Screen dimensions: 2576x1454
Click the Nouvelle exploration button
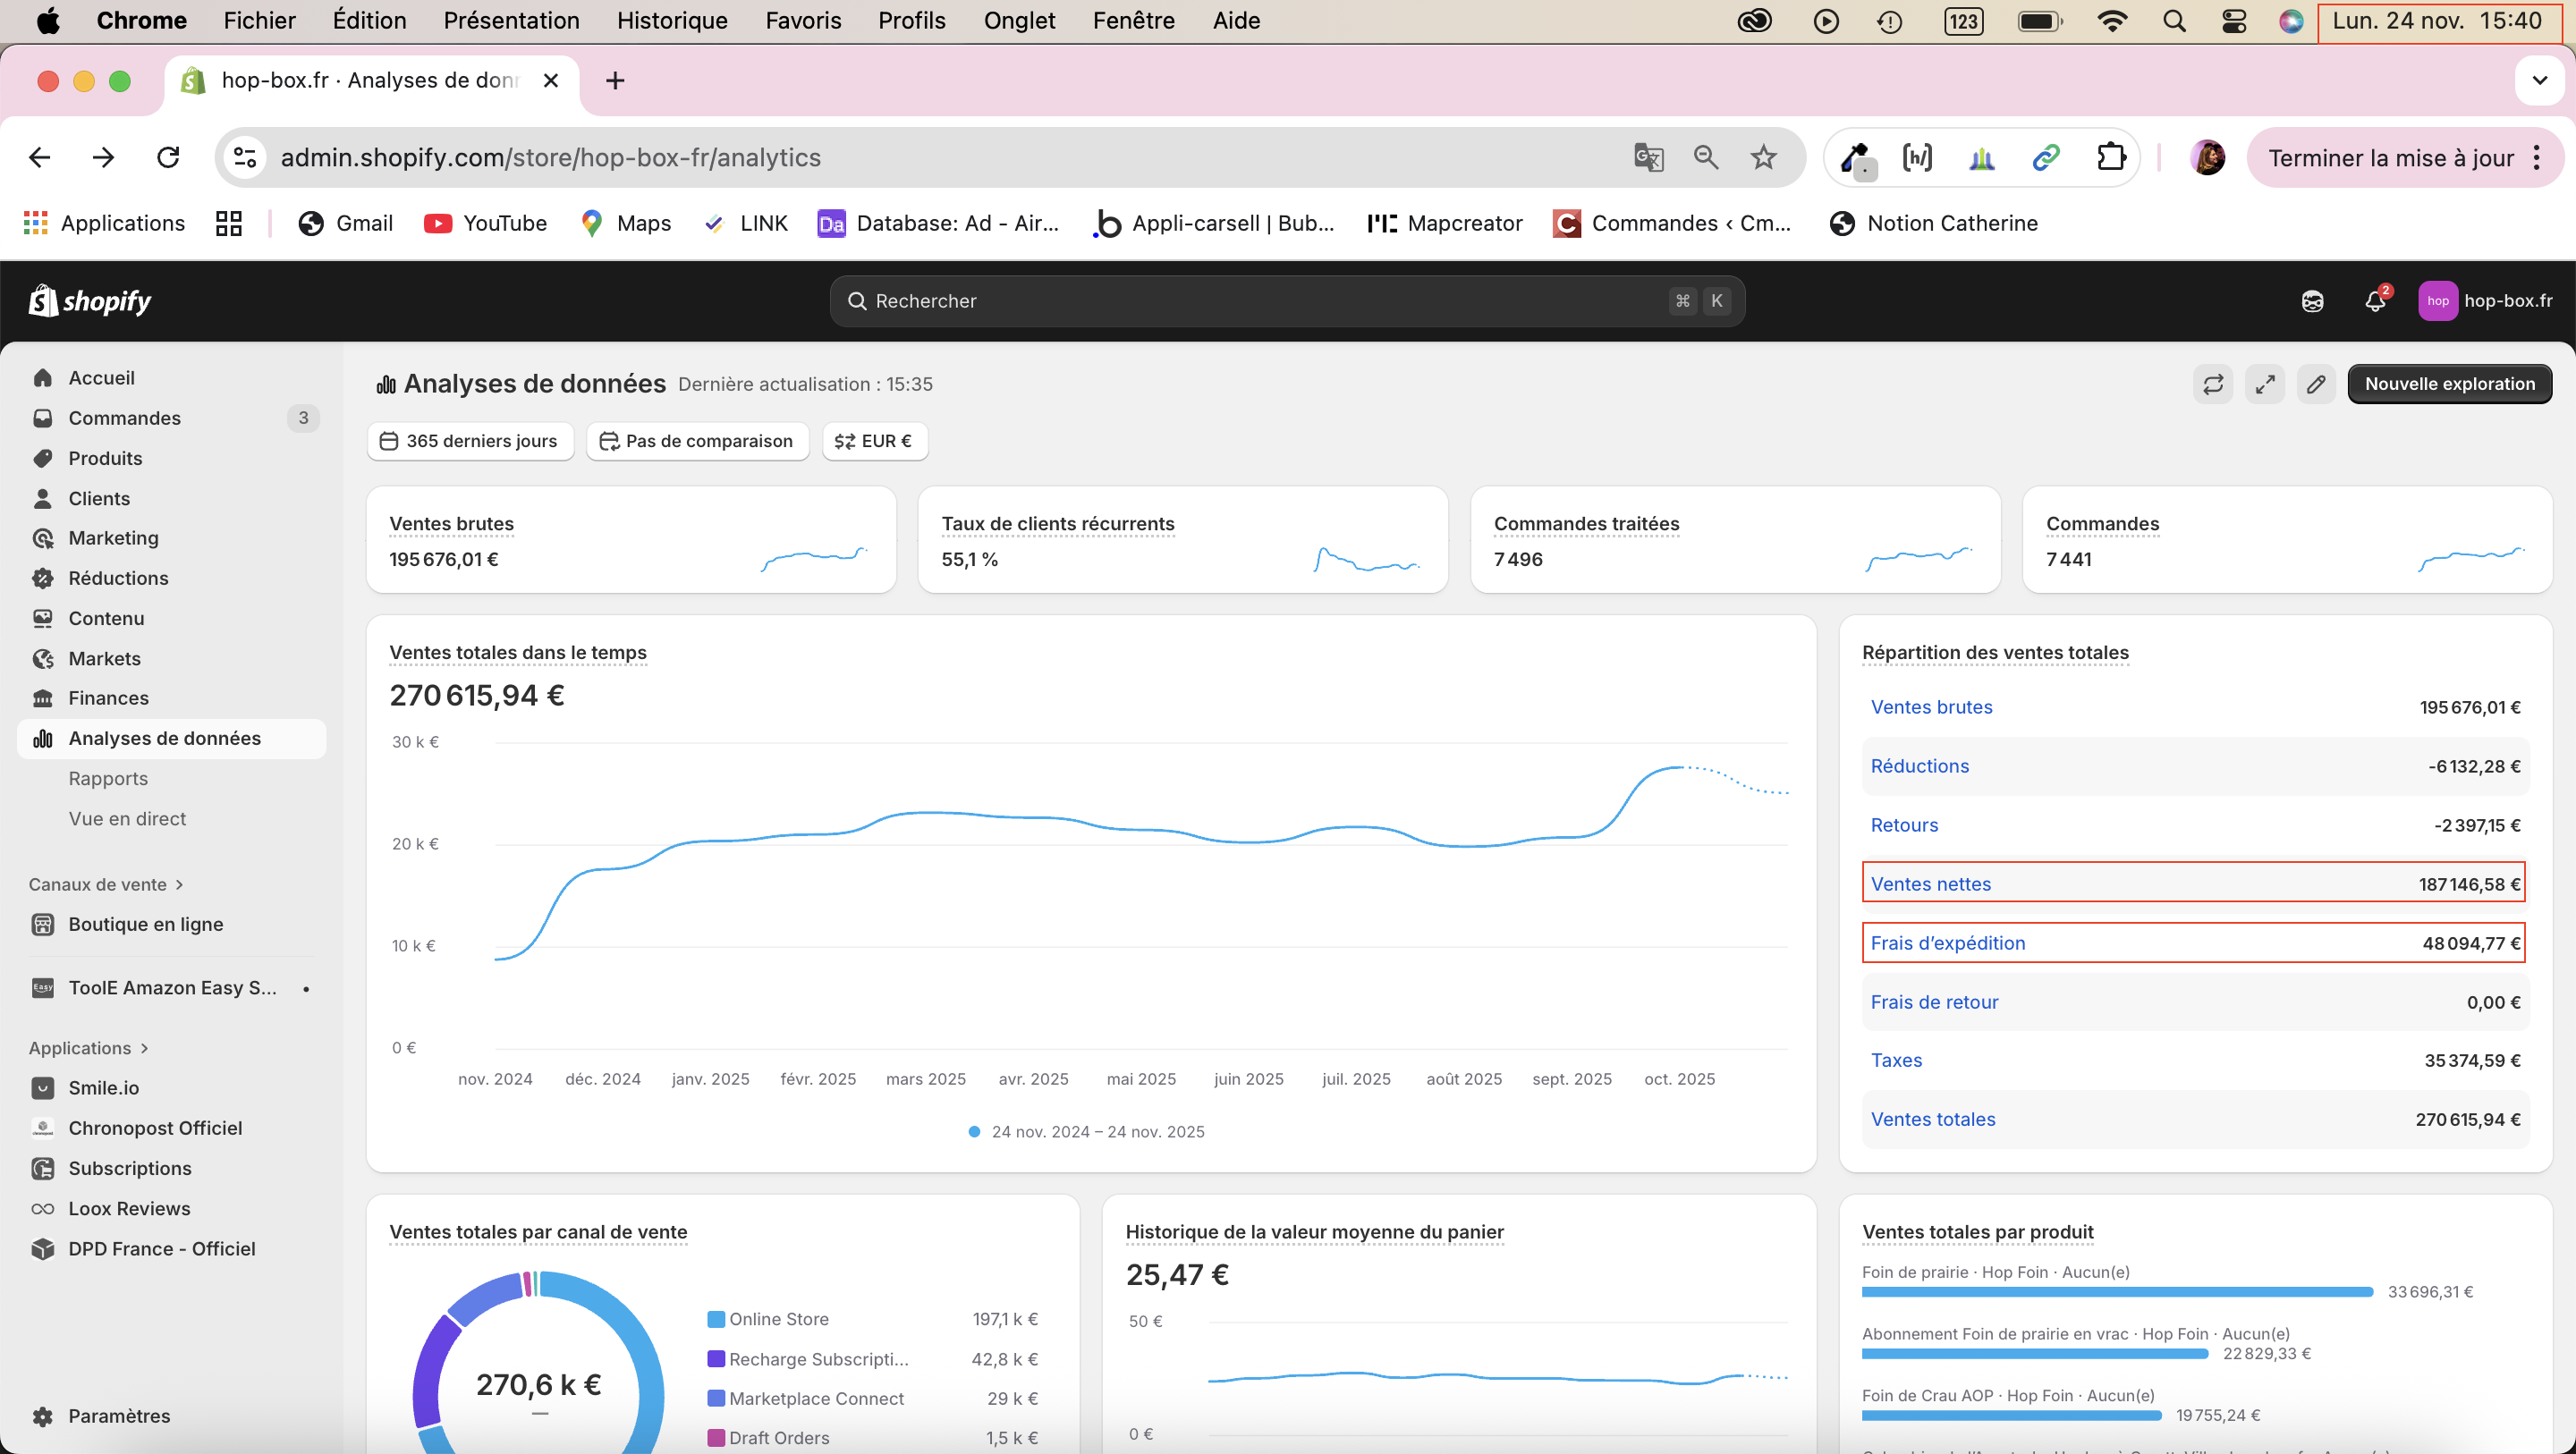[2449, 384]
